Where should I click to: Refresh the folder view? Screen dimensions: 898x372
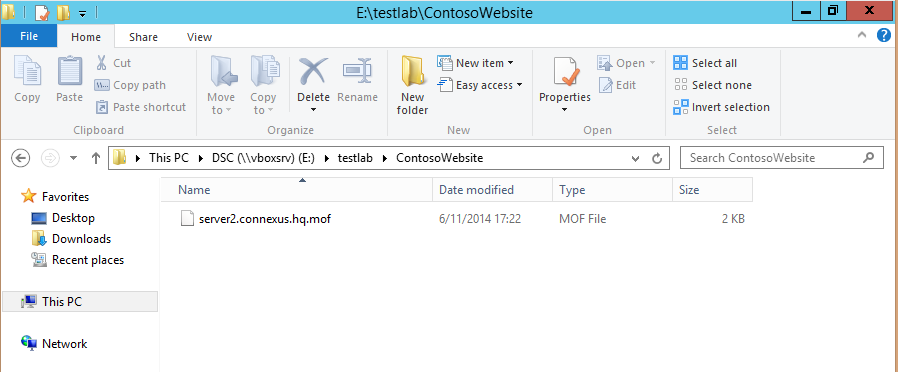pyautogui.click(x=657, y=159)
